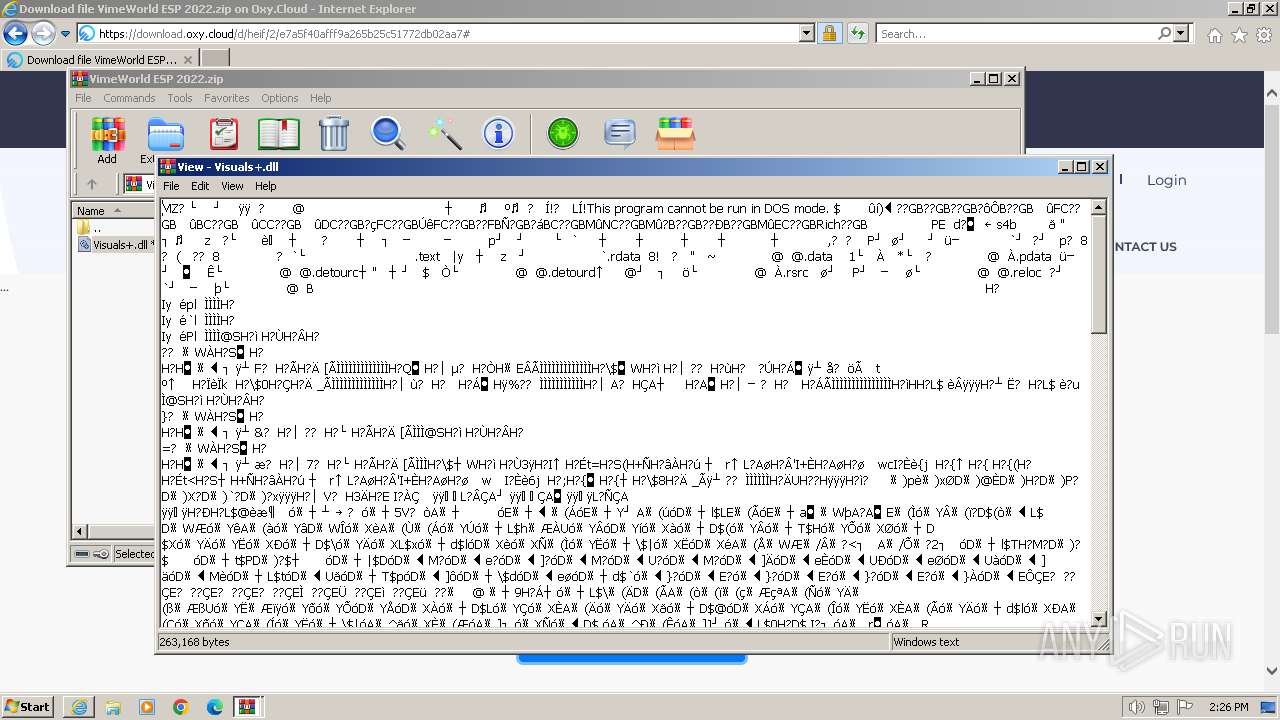
Task: Click the viewer vertical scrollbar thumb
Action: click(x=1098, y=275)
